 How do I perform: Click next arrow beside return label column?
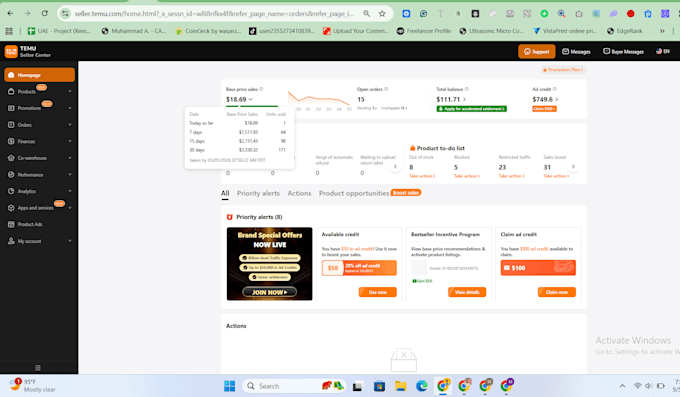pyautogui.click(x=395, y=167)
